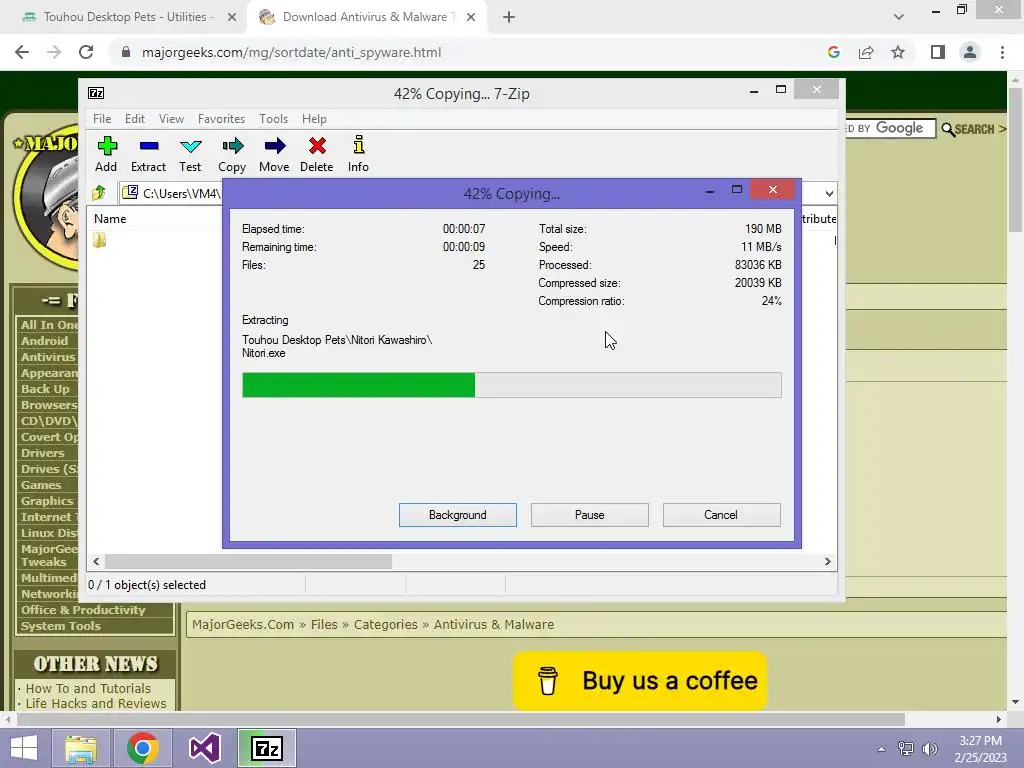The width and height of the screenshot is (1024, 768).
Task: Click Antivirus & Malware breadcrumb link
Action: (x=494, y=624)
